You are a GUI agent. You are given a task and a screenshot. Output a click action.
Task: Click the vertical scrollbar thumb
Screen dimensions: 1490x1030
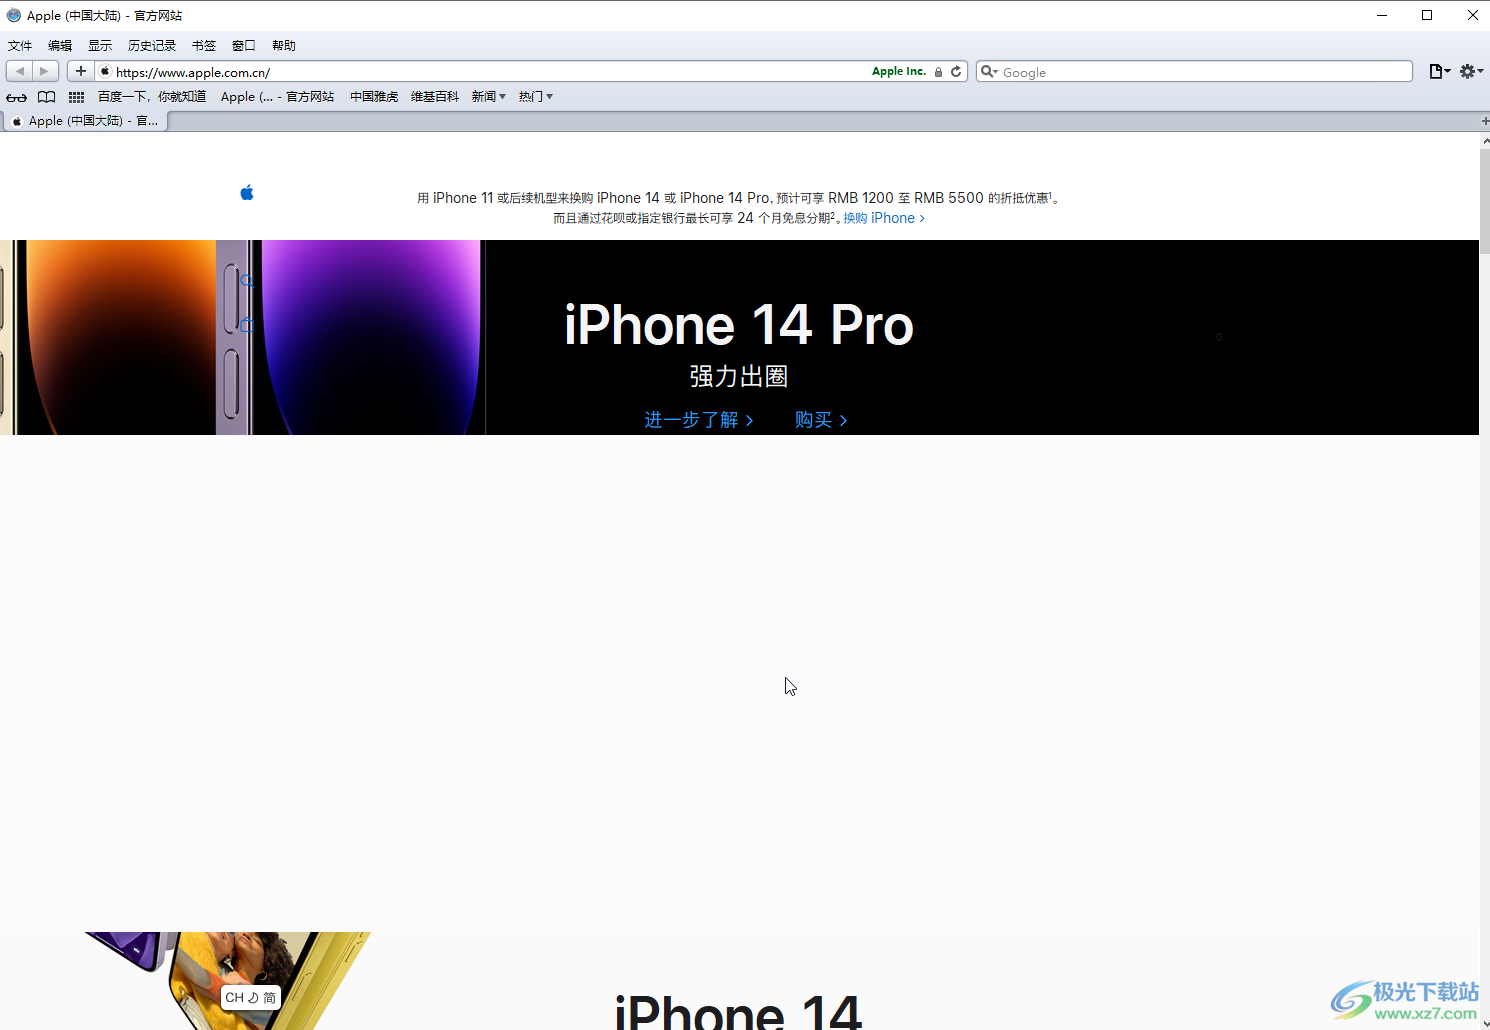[x=1485, y=200]
